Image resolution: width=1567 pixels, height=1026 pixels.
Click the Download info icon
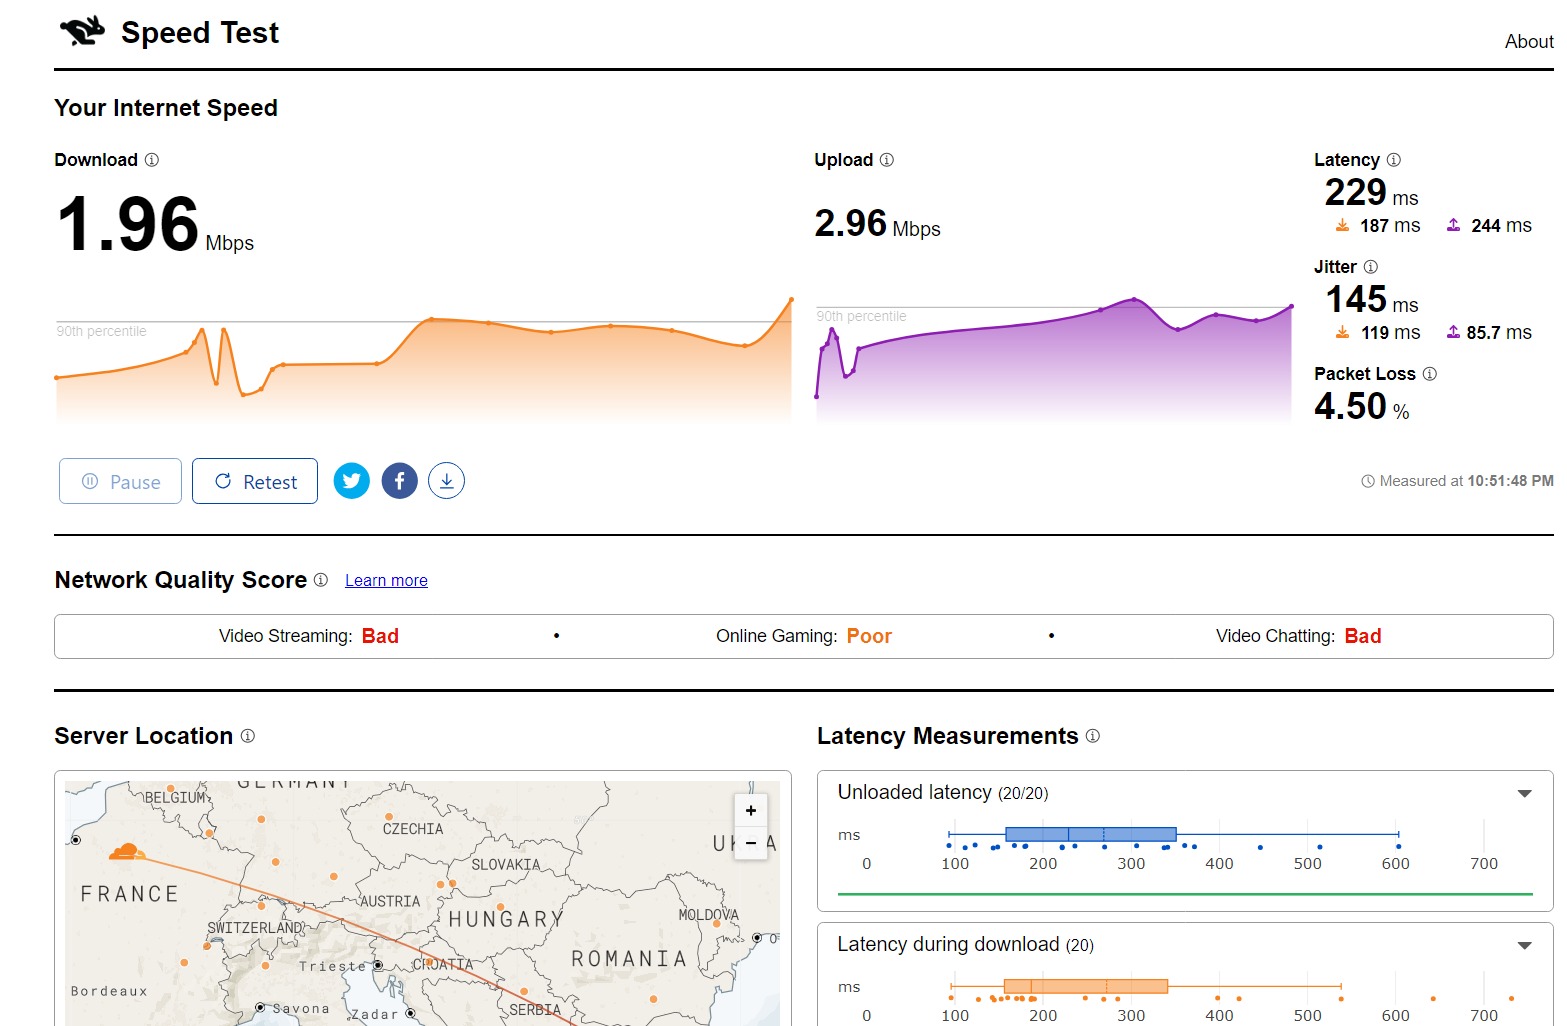(x=152, y=160)
